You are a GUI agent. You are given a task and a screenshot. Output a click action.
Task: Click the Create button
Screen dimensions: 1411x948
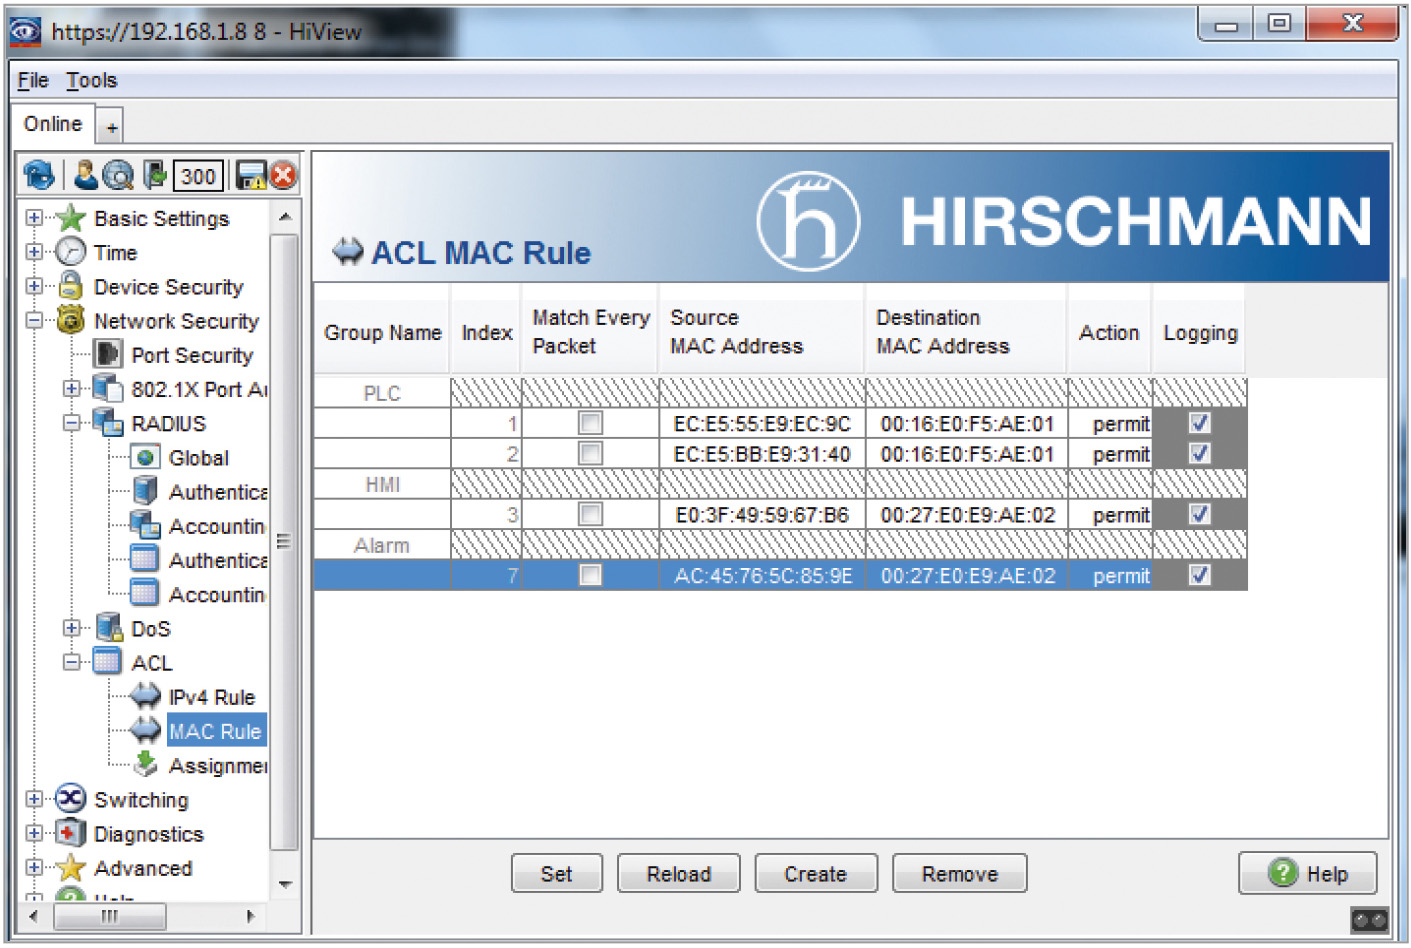point(816,873)
